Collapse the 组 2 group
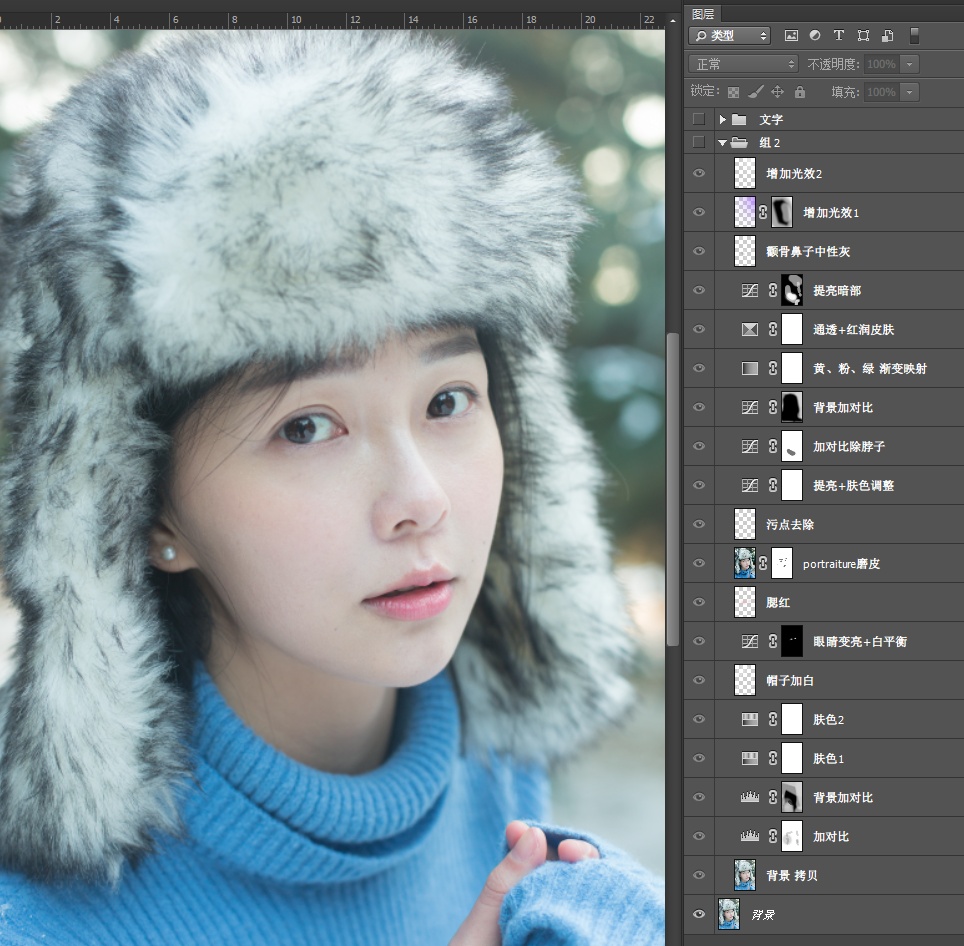Viewport: 964px width, 946px height. pyautogui.click(x=722, y=143)
